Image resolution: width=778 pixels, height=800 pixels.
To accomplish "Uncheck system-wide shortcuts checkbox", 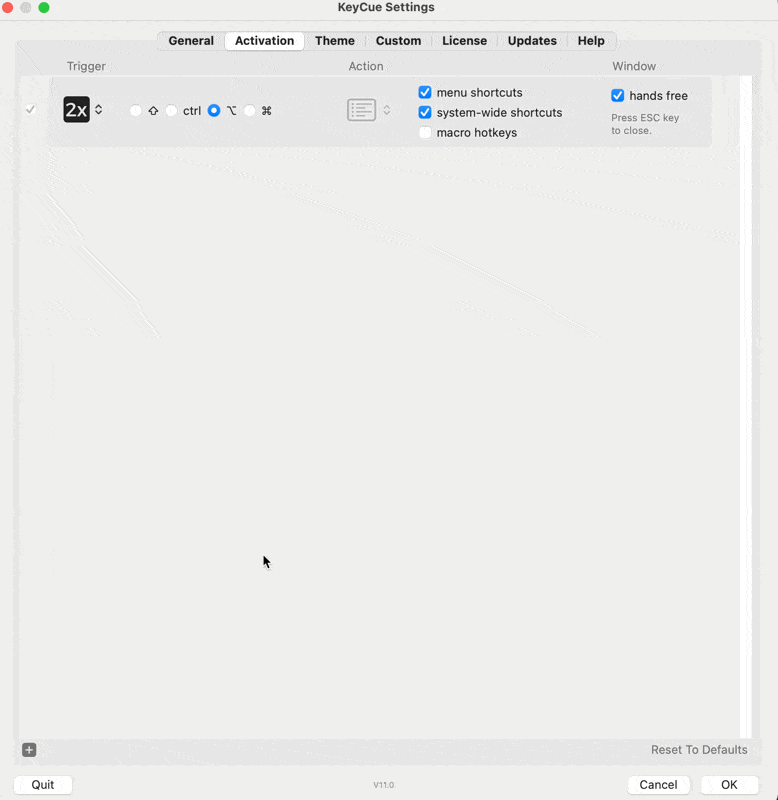I will tap(425, 112).
